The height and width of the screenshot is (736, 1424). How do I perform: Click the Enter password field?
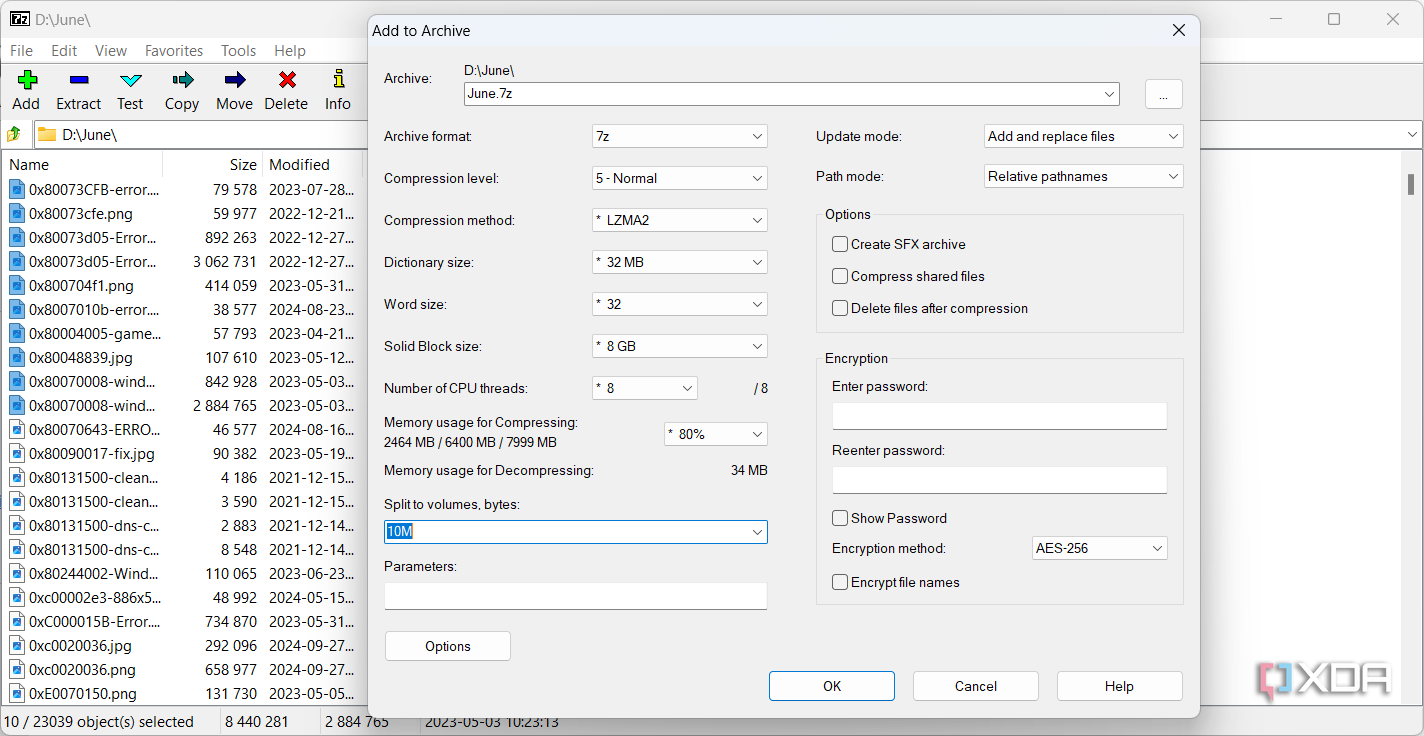999,415
